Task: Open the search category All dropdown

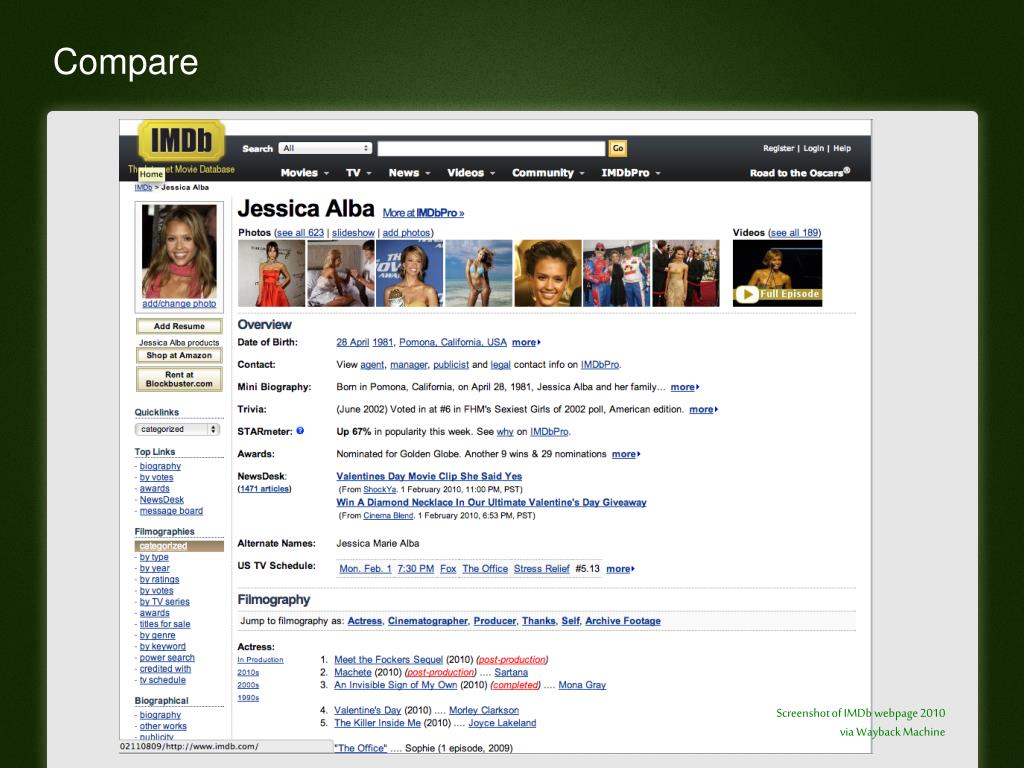Action: tap(325, 148)
